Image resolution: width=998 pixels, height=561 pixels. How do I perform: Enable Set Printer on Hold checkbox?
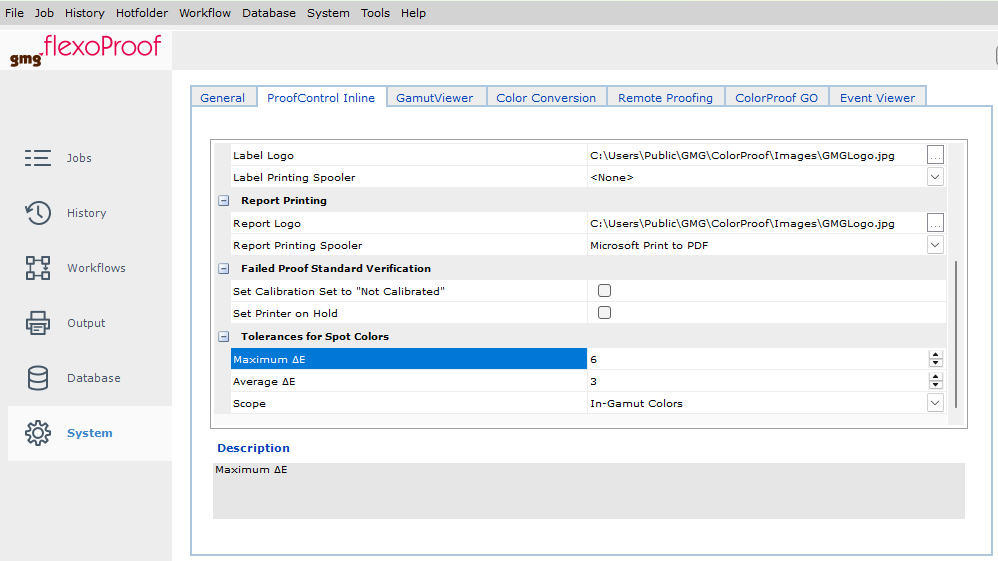pos(604,313)
